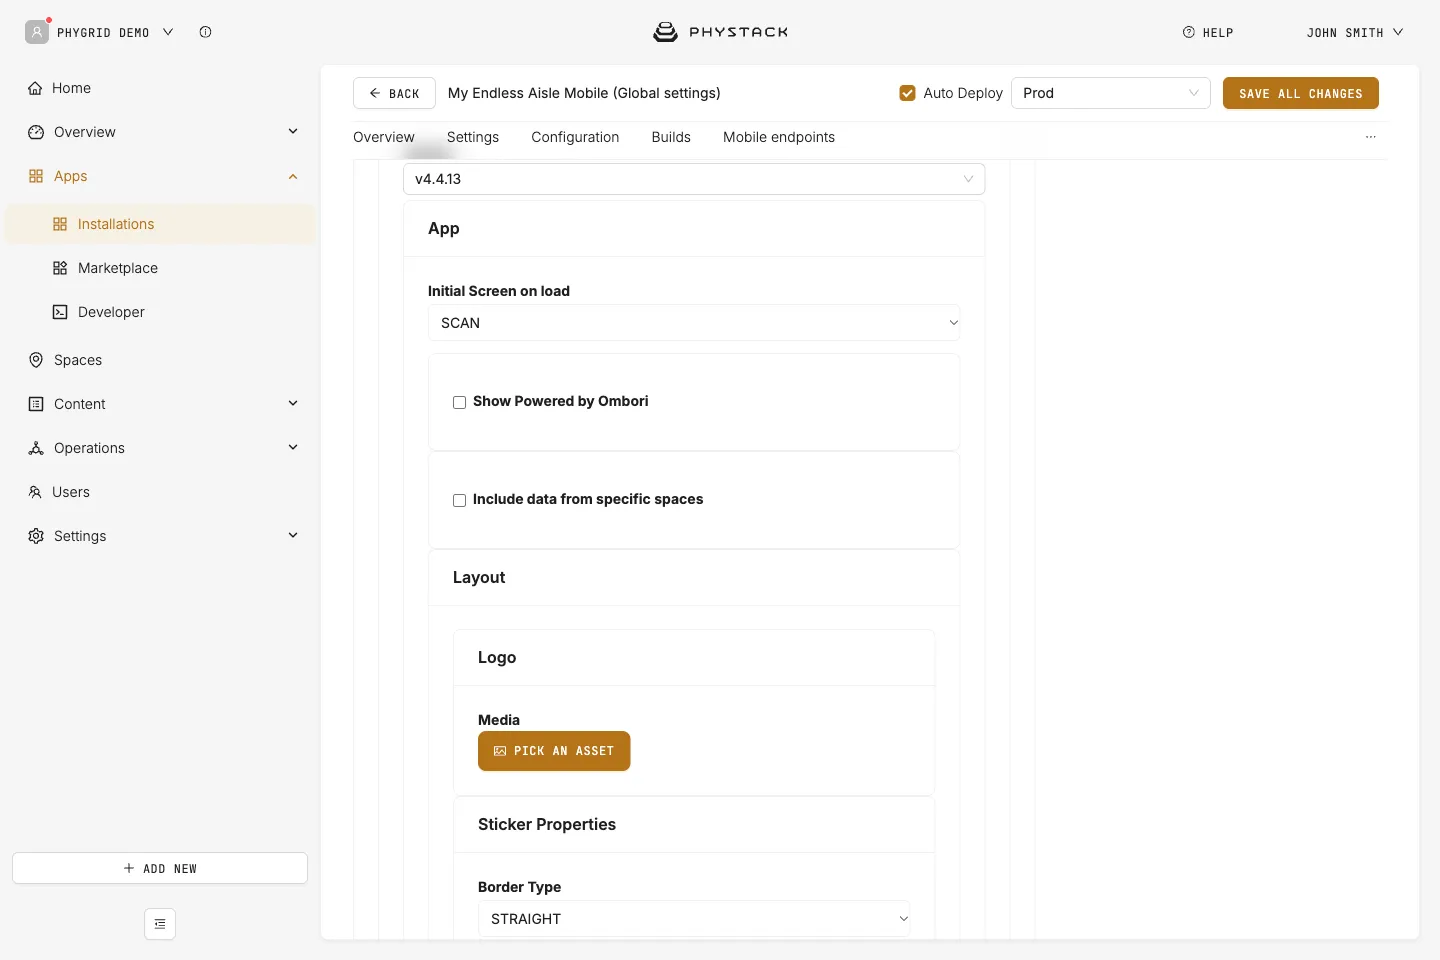This screenshot has height=960, width=1440.
Task: Switch to the Overview tab
Action: pos(384,137)
